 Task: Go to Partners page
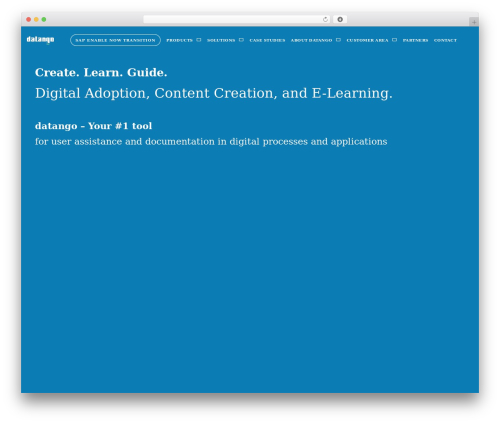click(415, 40)
